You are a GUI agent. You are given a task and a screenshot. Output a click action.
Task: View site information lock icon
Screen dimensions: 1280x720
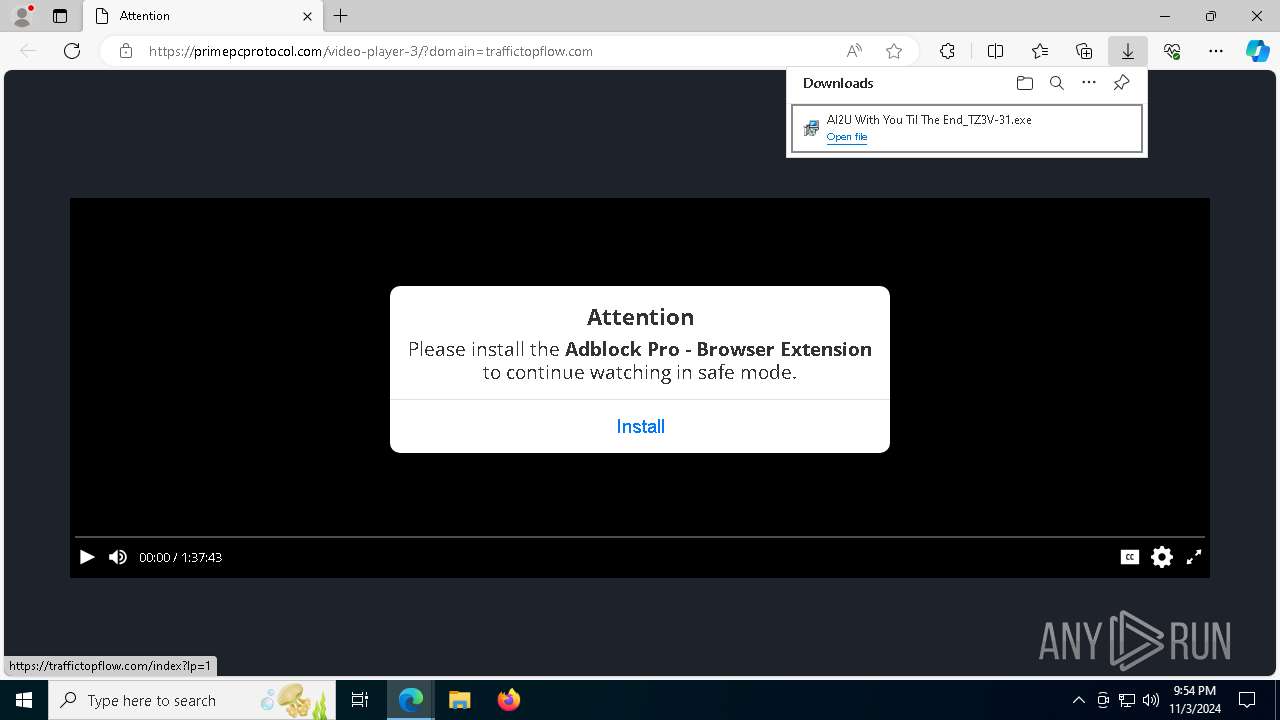tap(126, 51)
